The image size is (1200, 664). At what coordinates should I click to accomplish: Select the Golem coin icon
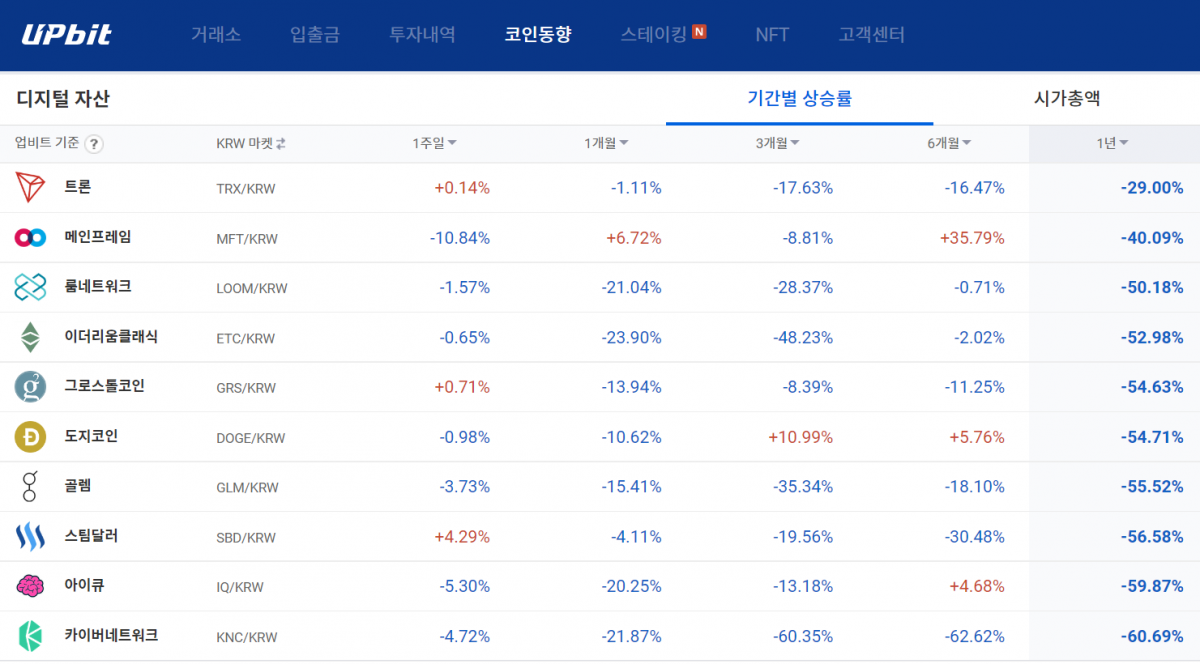pyautogui.click(x=30, y=487)
